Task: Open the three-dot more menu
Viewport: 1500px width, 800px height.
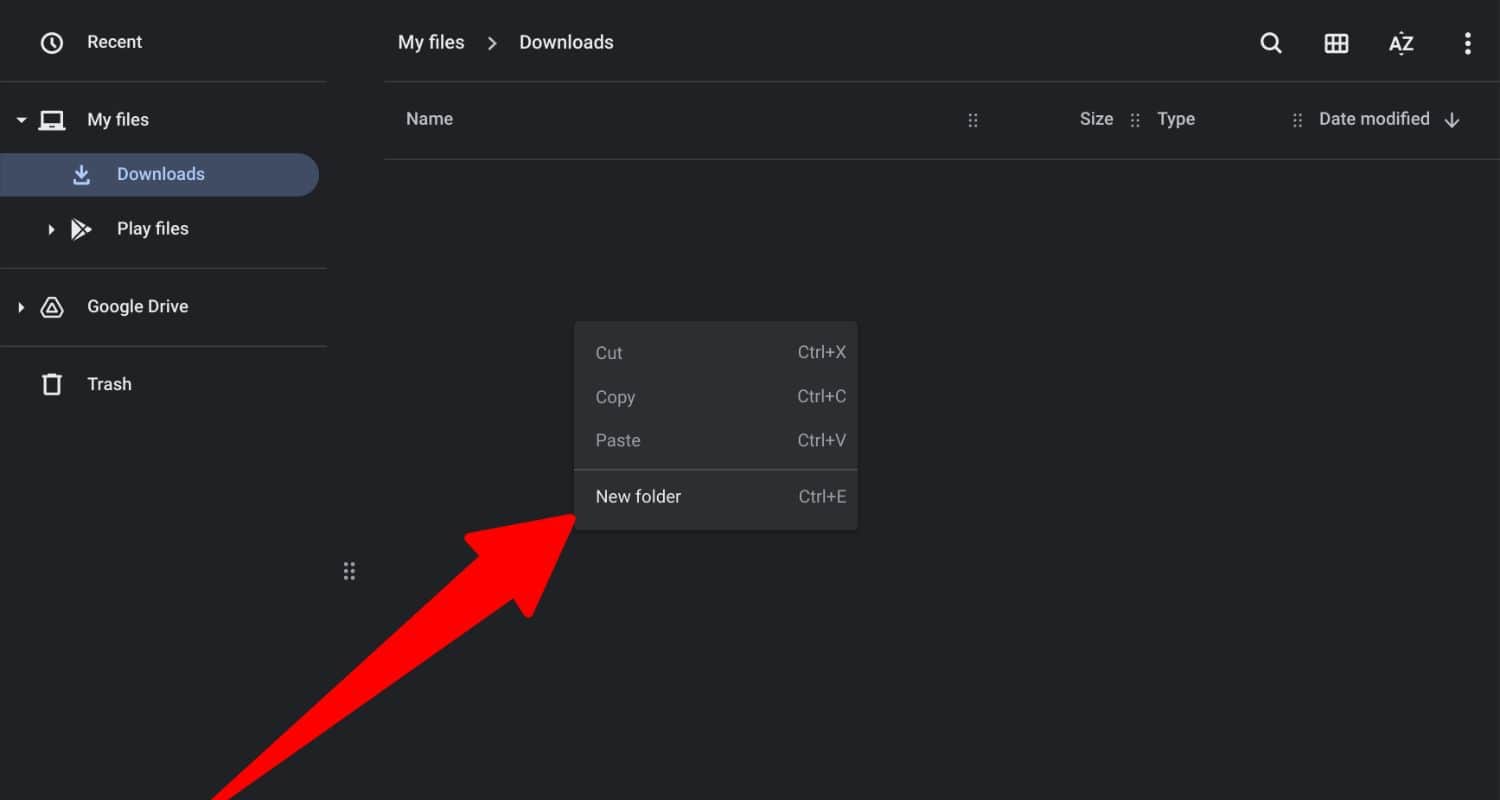Action: tap(1467, 43)
